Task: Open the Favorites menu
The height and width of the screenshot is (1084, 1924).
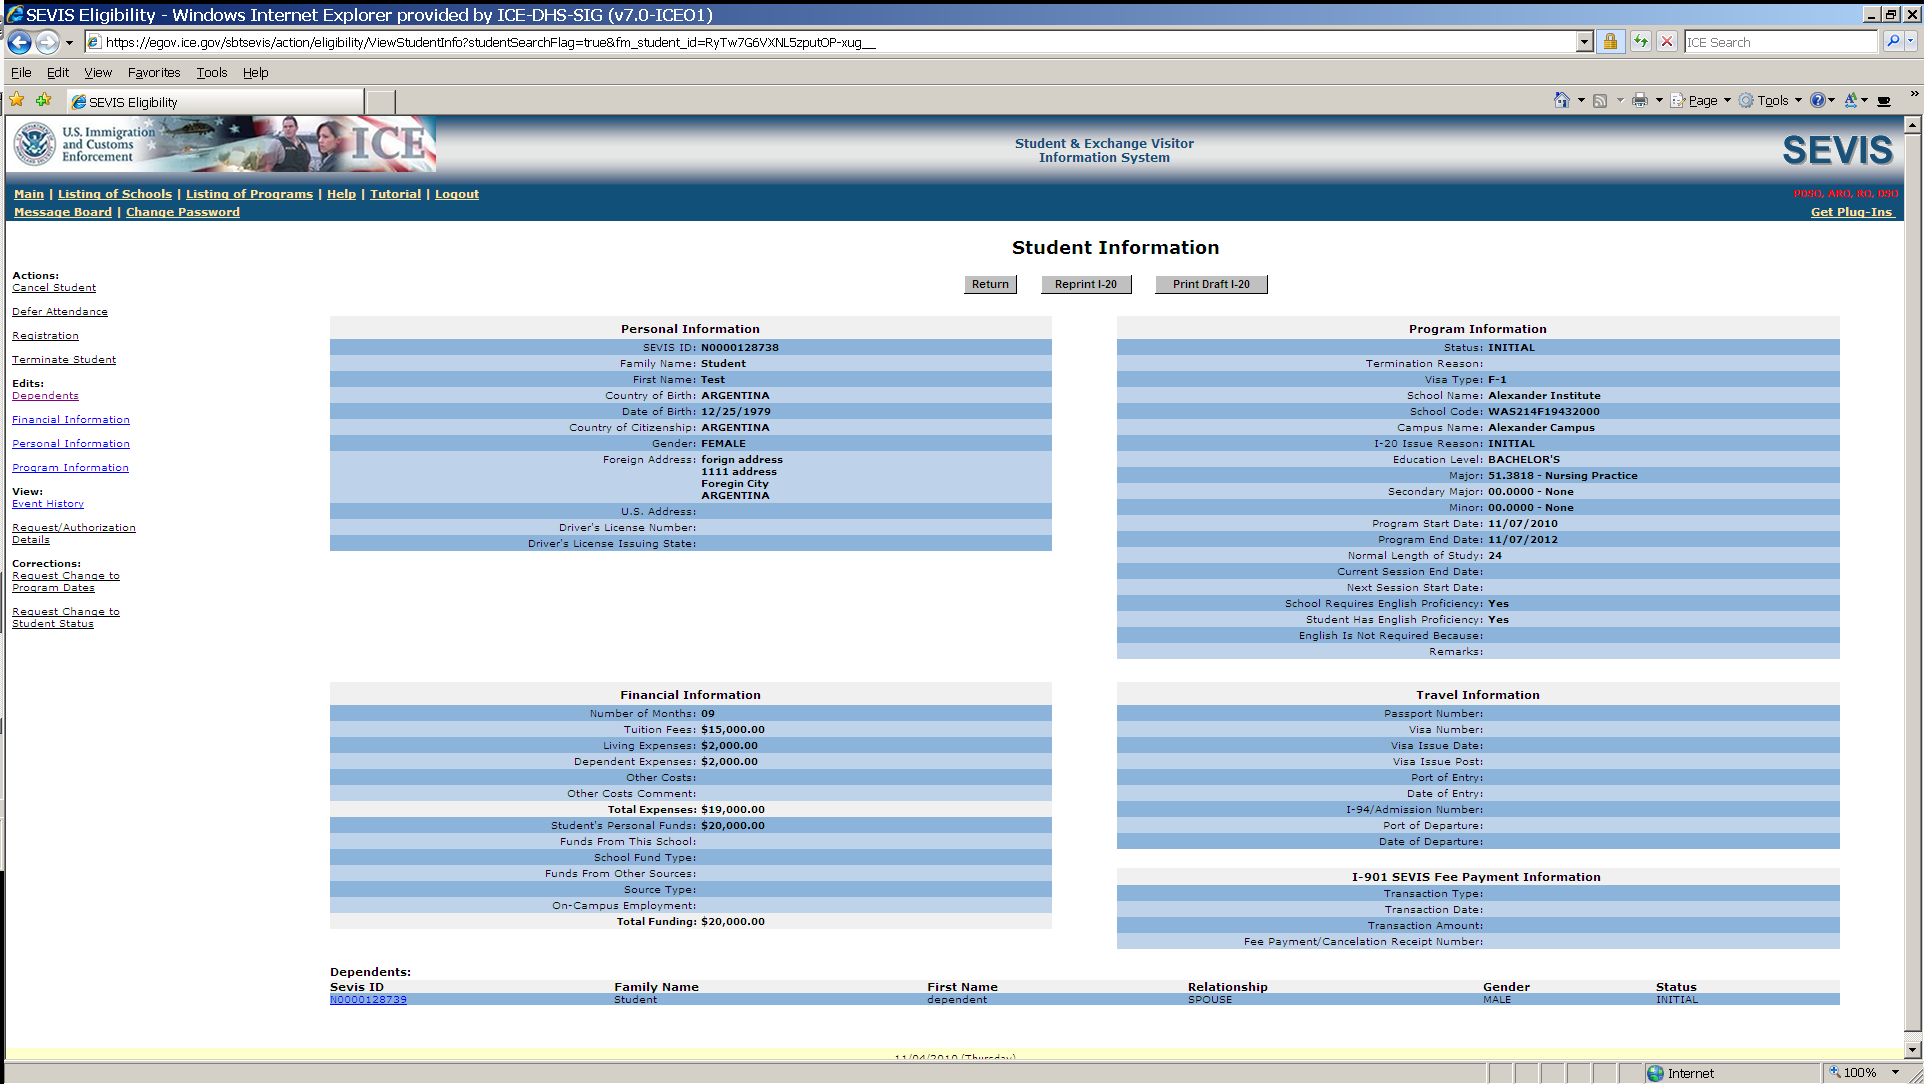Action: 154,72
